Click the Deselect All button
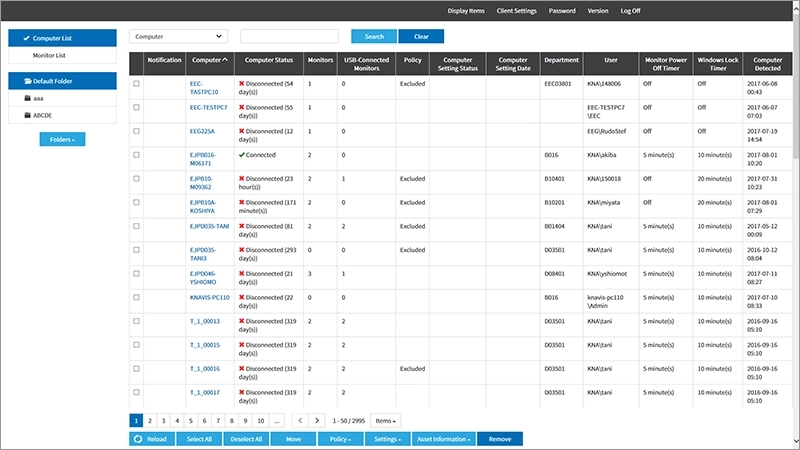This screenshot has height=450, width=800. [x=246, y=439]
